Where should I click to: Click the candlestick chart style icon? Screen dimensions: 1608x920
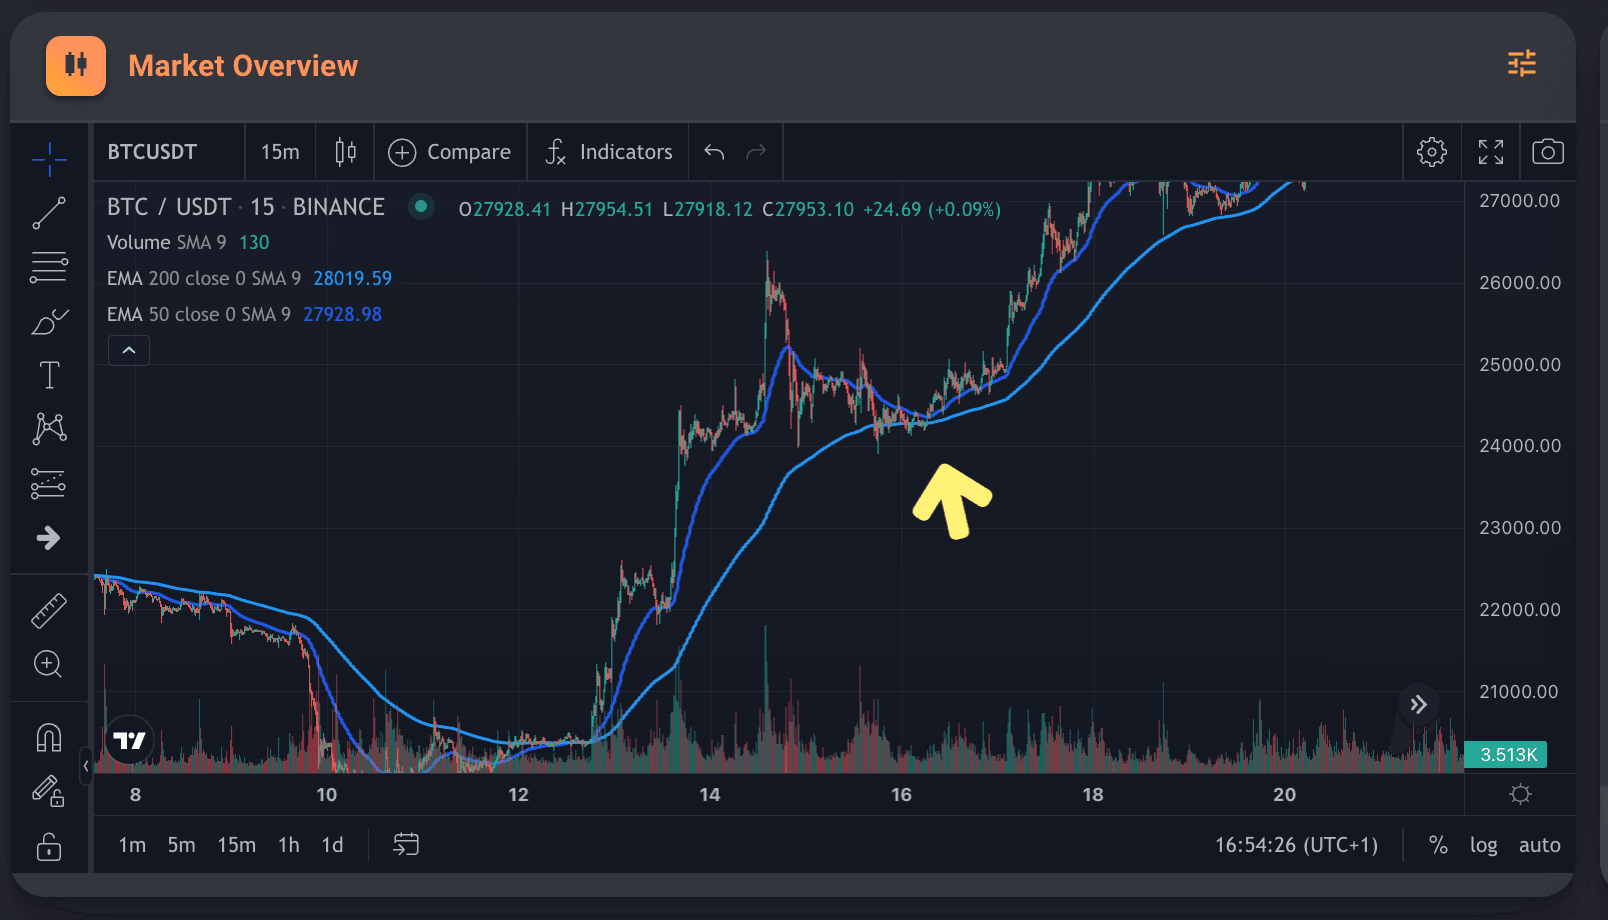pos(345,152)
